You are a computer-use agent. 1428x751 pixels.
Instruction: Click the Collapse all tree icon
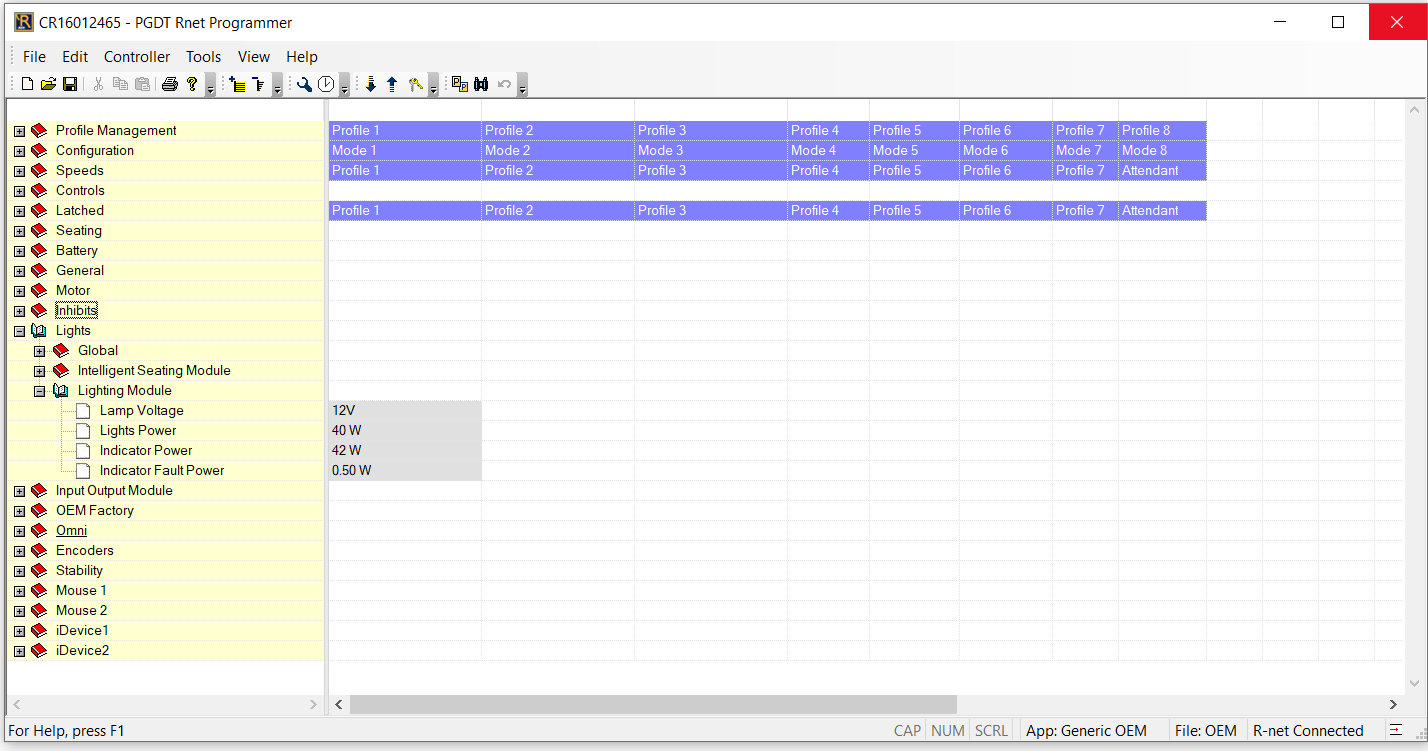click(x=259, y=85)
